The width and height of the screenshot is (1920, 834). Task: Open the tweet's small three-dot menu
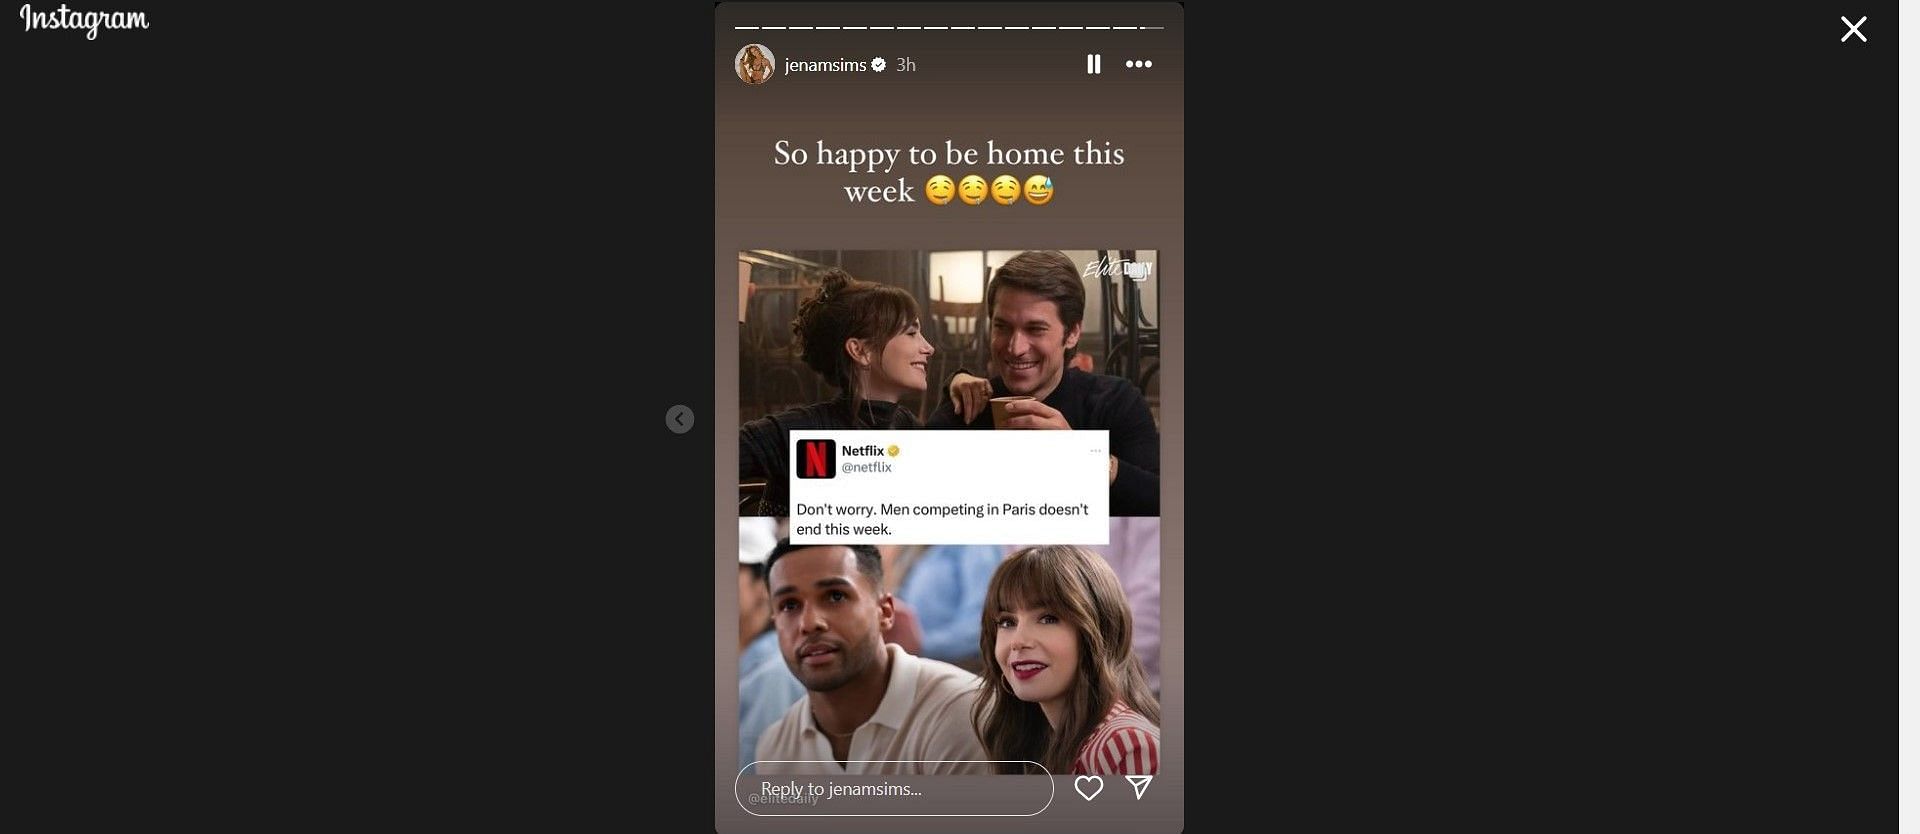tap(1095, 451)
